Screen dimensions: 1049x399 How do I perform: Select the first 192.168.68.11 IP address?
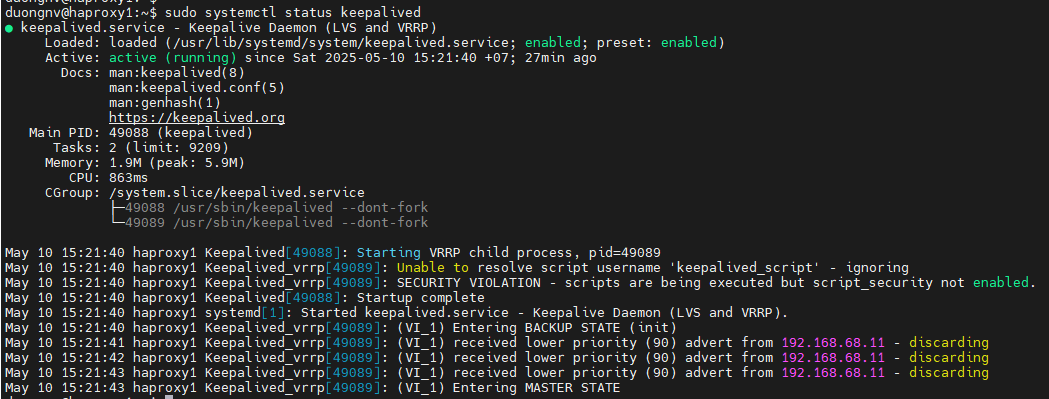tap(833, 343)
